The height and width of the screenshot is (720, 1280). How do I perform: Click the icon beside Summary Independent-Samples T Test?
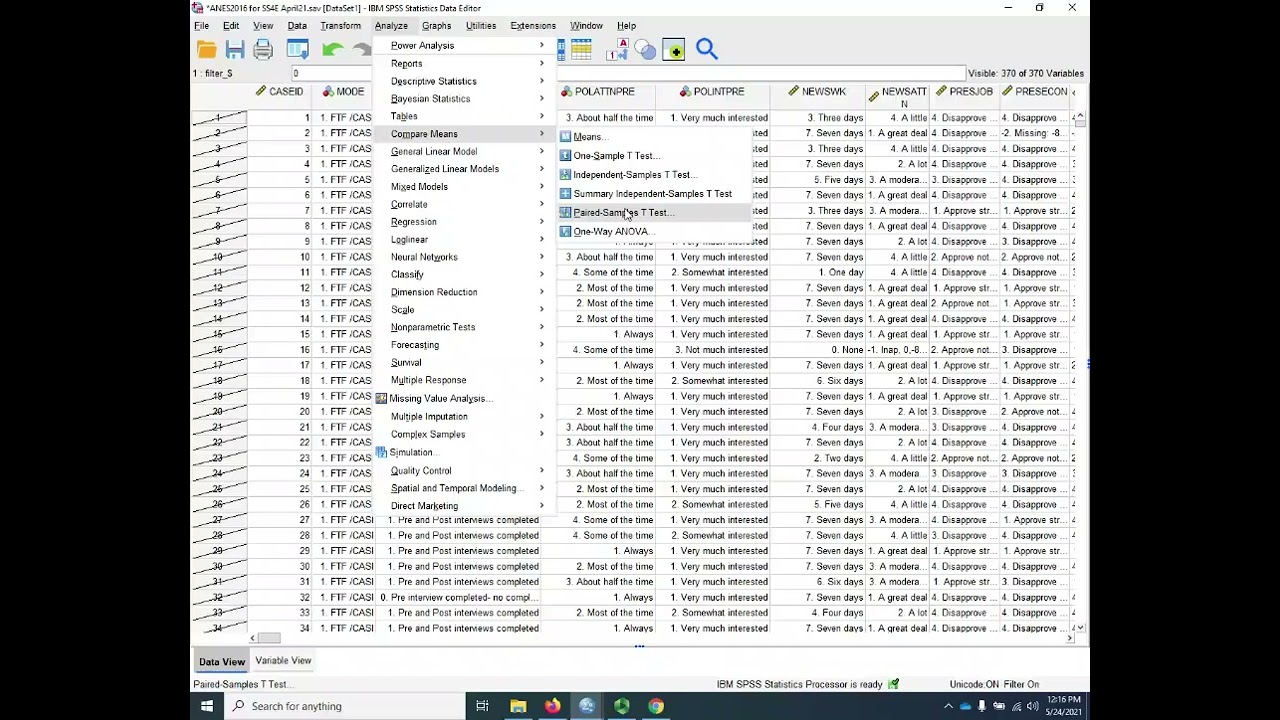click(565, 194)
